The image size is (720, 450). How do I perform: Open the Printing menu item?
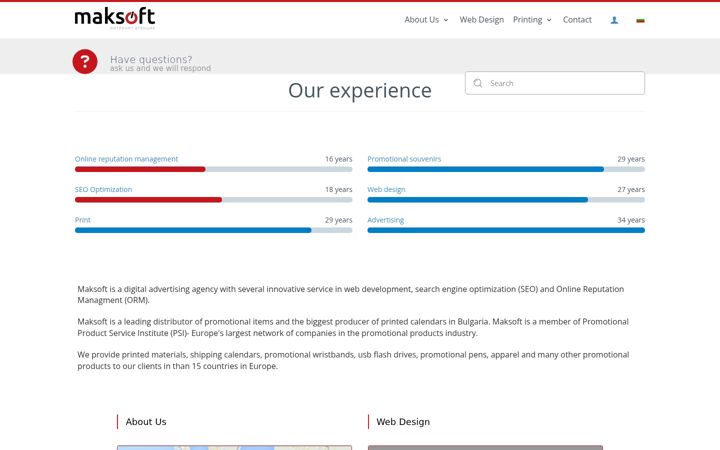(528, 20)
